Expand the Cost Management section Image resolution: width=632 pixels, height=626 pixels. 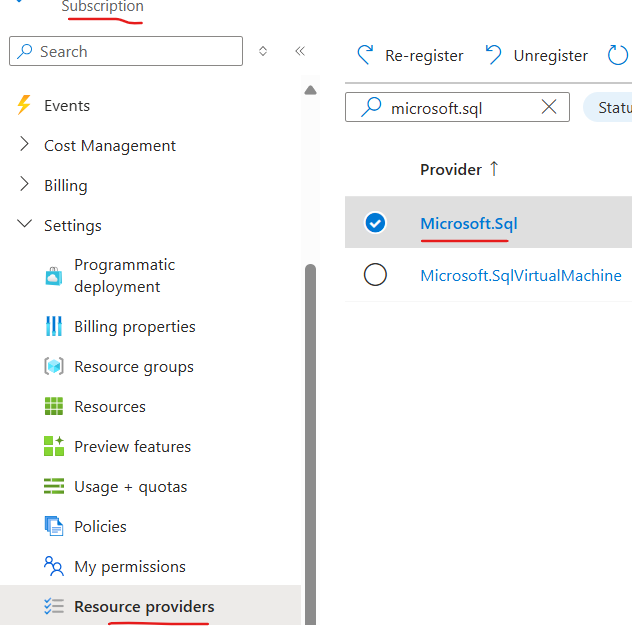click(x=24, y=144)
